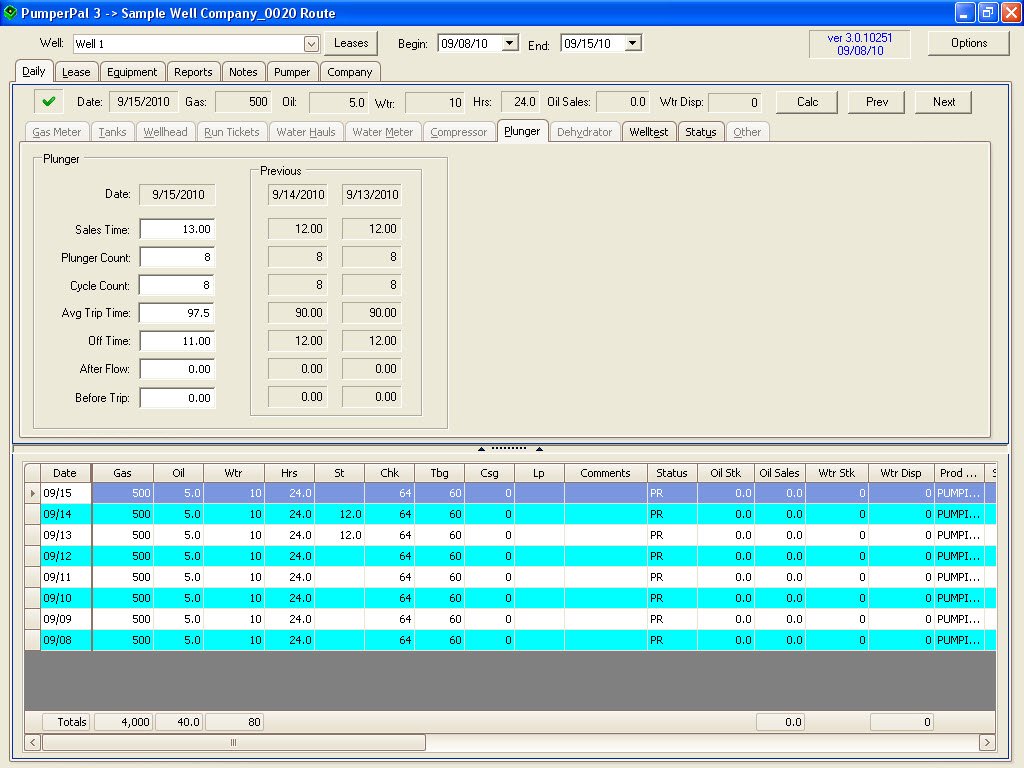Image resolution: width=1024 pixels, height=768 pixels.
Task: Select the 09/13 row date cell
Action: coord(65,535)
